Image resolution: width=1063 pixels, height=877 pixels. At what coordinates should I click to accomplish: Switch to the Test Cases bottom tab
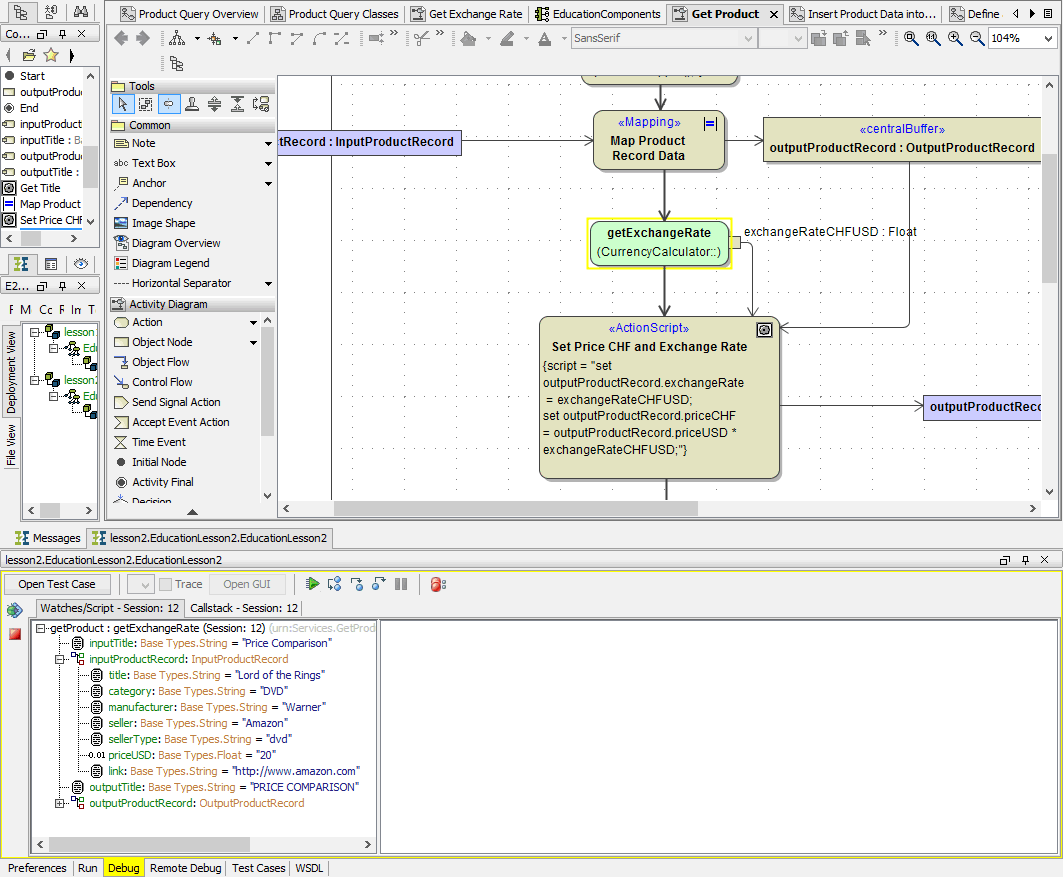click(x=258, y=868)
